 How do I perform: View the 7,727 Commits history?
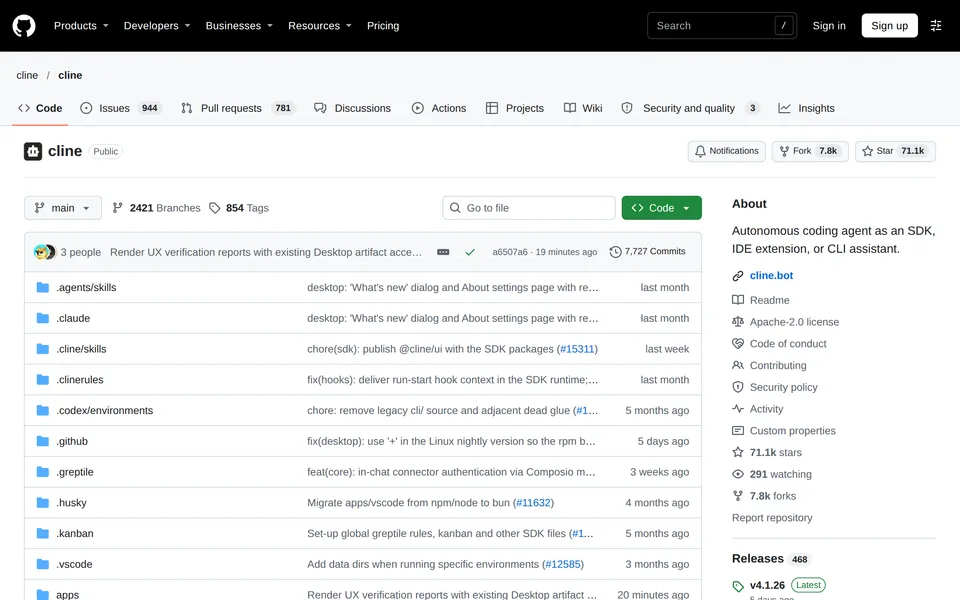(648, 252)
